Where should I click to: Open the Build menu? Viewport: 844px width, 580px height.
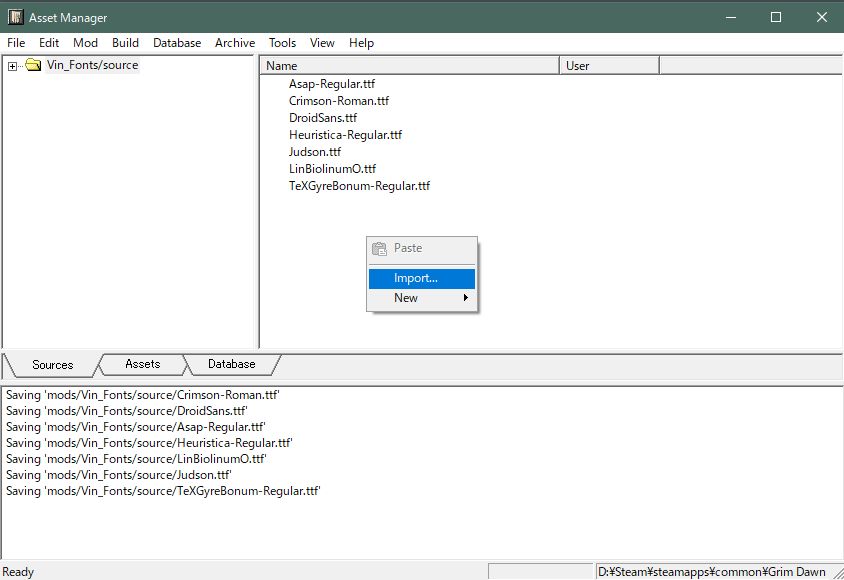[x=125, y=43]
